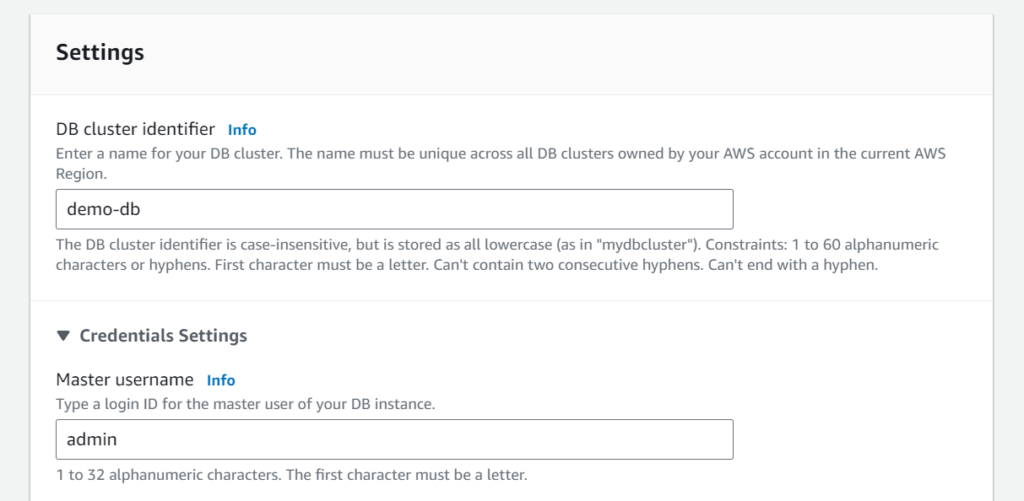Viewport: 1024px width, 501px height.
Task: Click the DB cluster identifier label
Action: point(135,129)
